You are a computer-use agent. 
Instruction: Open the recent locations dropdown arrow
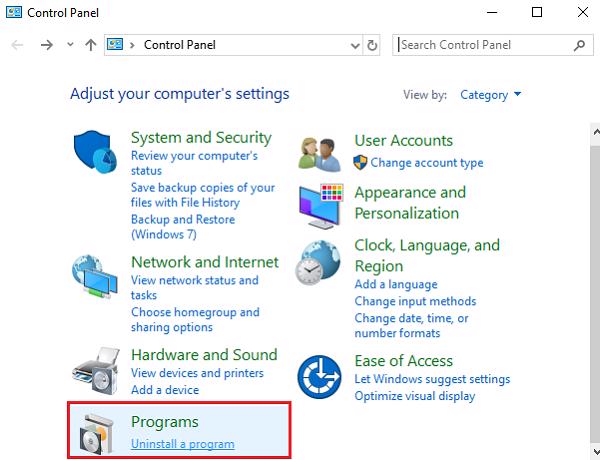[x=69, y=45]
